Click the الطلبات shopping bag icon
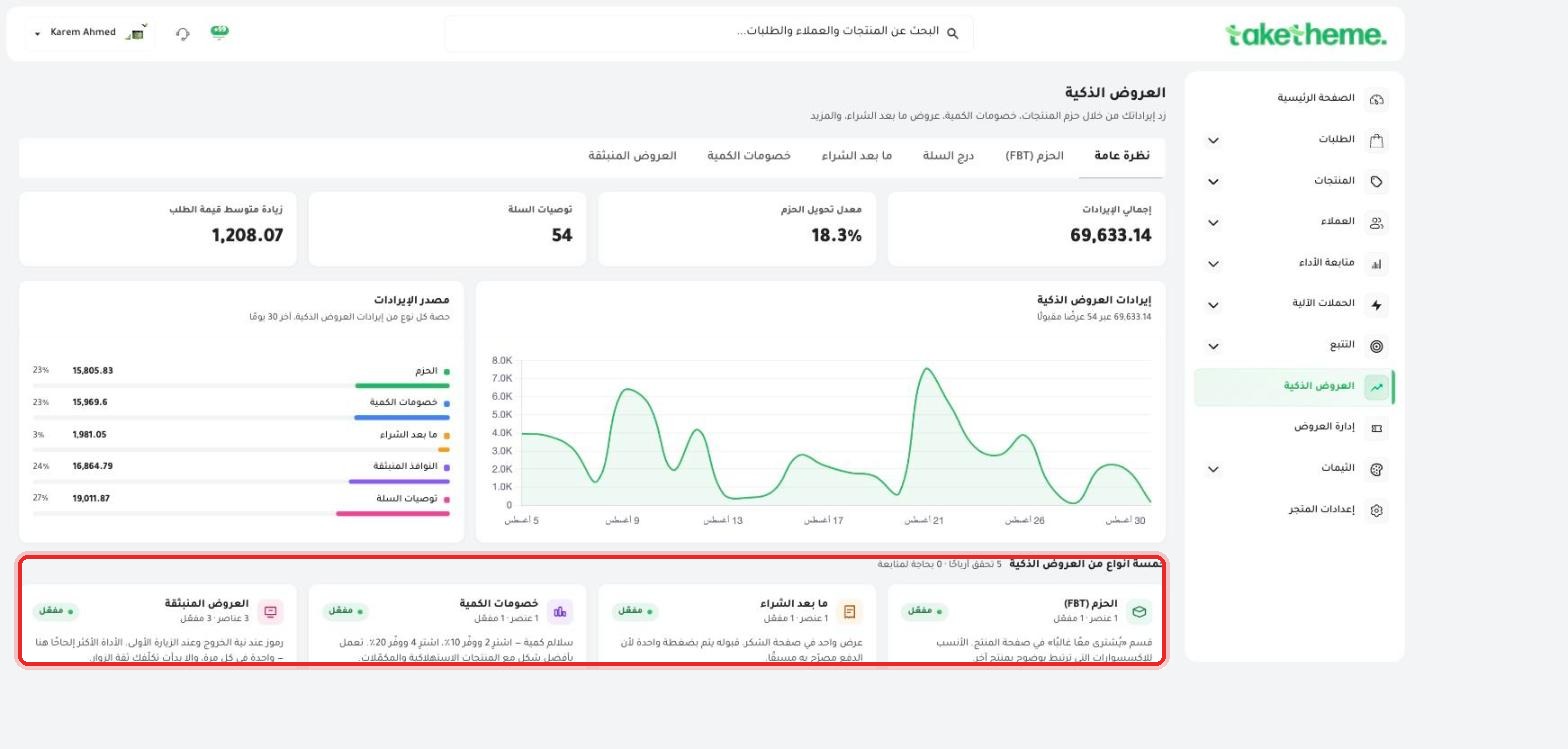The height and width of the screenshot is (749, 1568). pyautogui.click(x=1376, y=140)
